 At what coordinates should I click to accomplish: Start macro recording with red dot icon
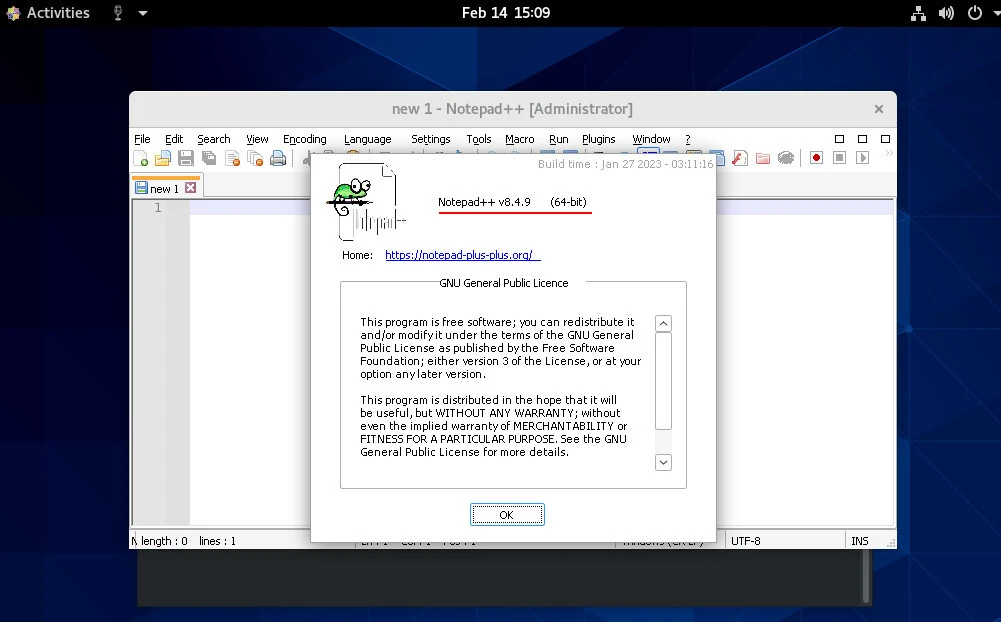tap(816, 158)
